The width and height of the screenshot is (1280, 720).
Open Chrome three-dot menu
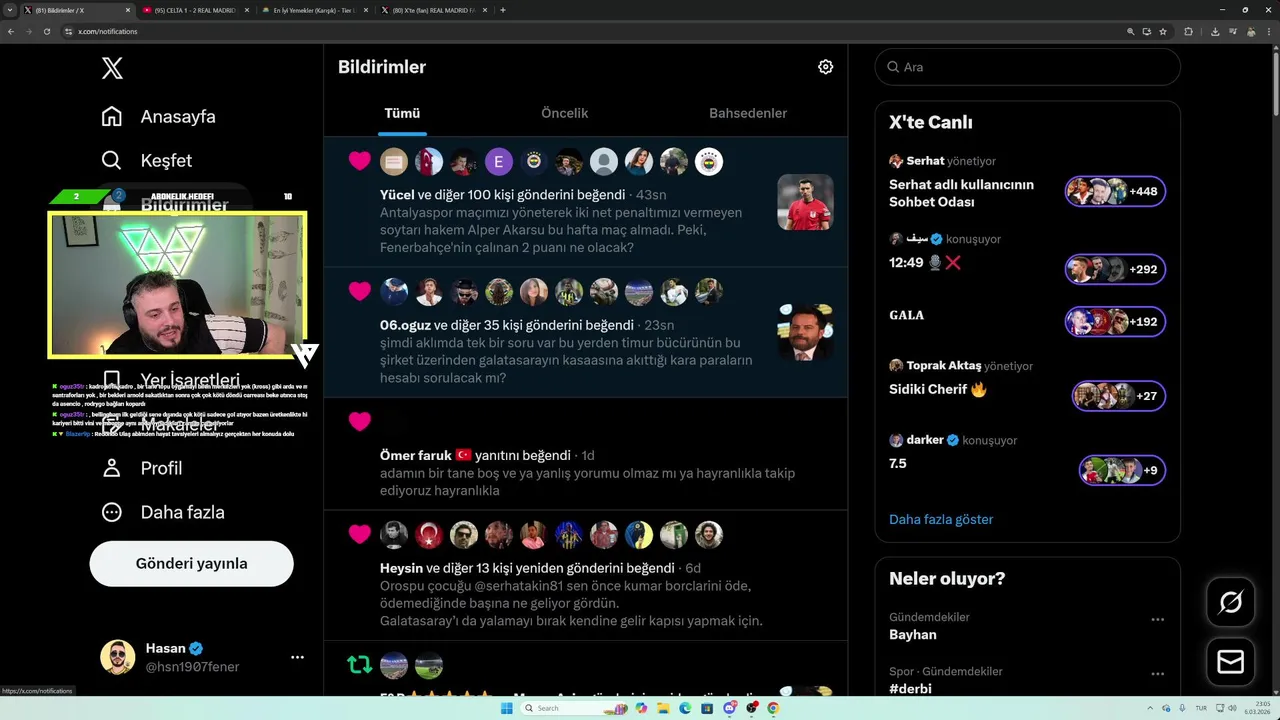pyautogui.click(x=1269, y=31)
